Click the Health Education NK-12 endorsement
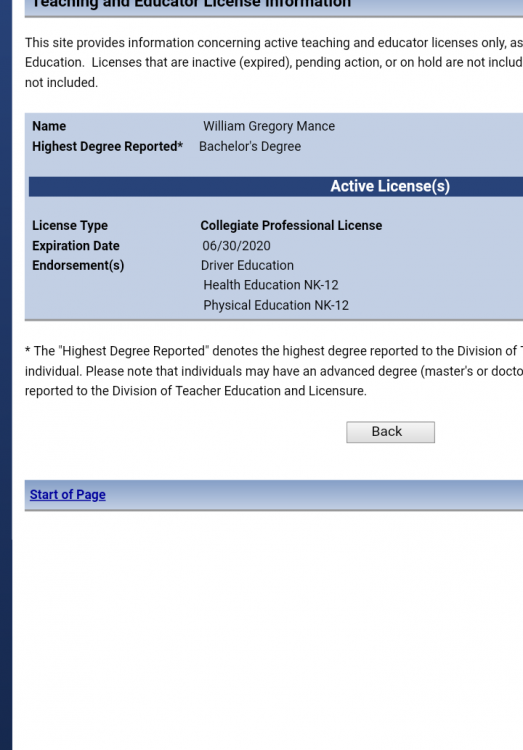 click(271, 285)
